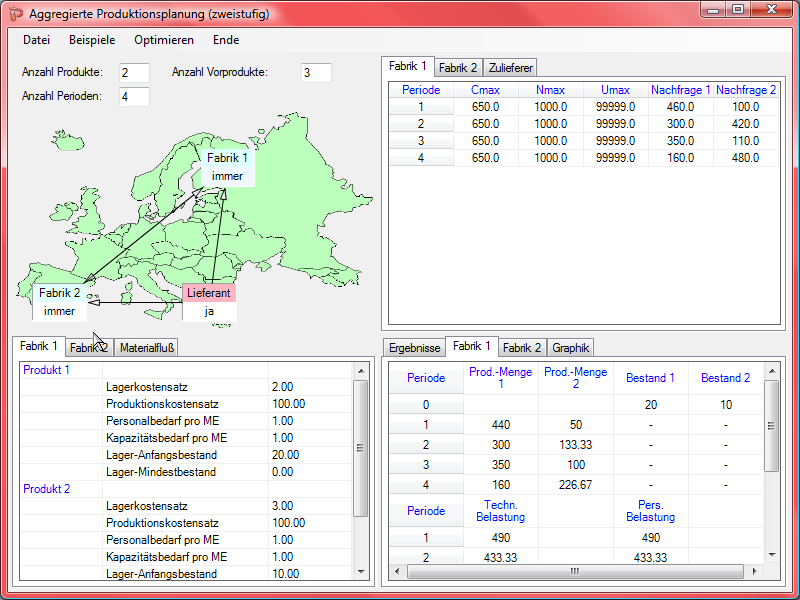This screenshot has height=600, width=800.
Task: Open the Materialfluß tab
Action: [147, 348]
